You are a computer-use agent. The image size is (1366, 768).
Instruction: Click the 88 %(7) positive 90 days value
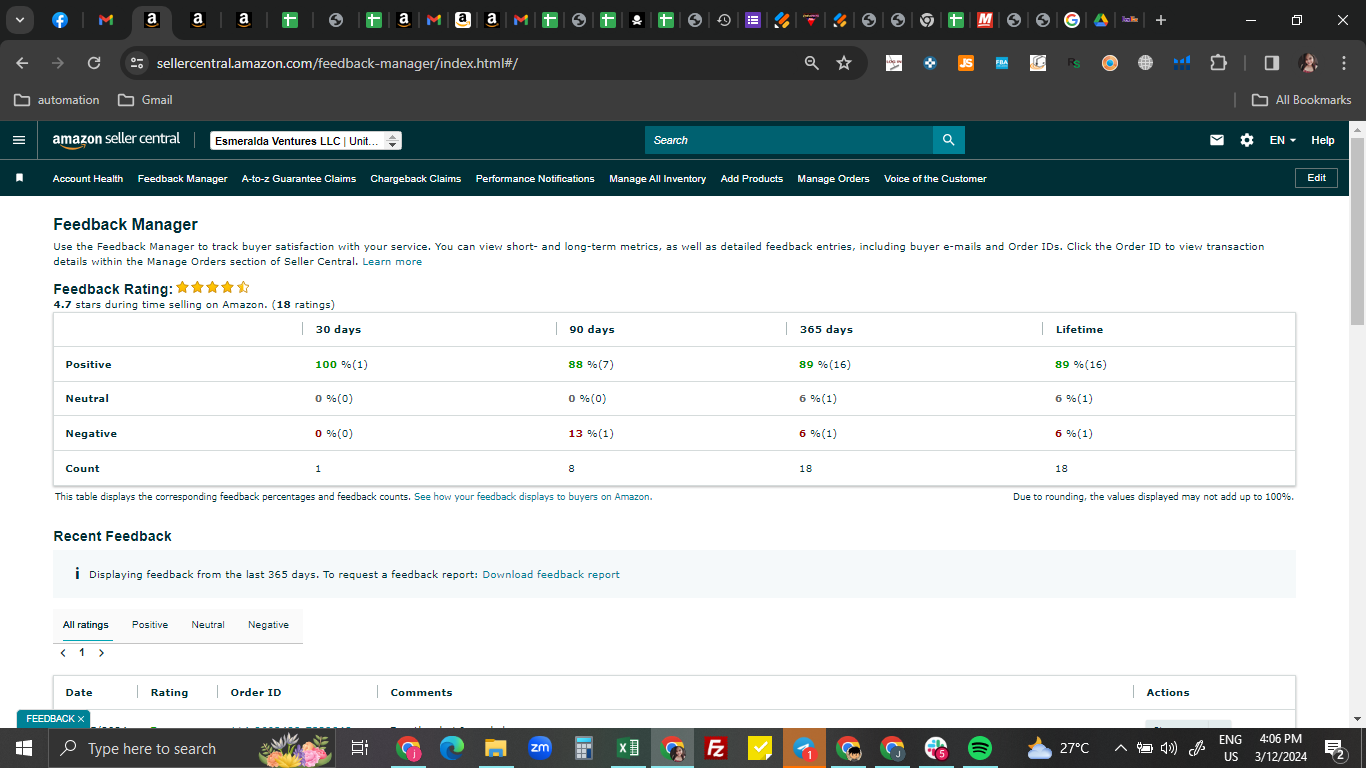591,365
